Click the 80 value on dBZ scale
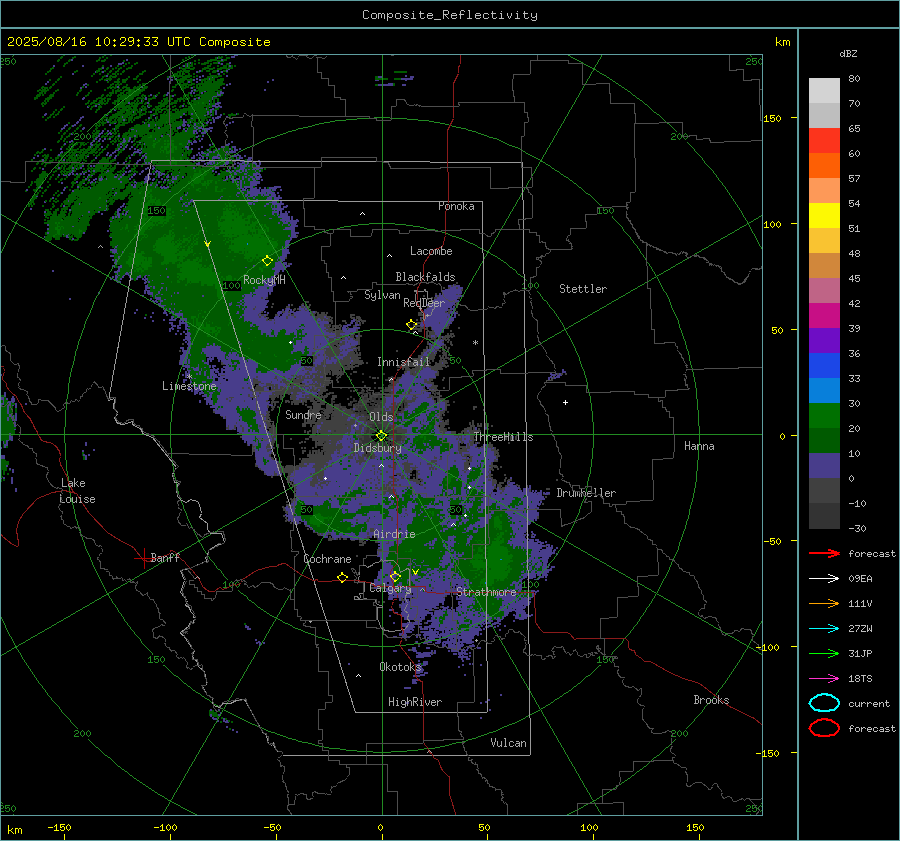The width and height of the screenshot is (900, 841). (854, 79)
